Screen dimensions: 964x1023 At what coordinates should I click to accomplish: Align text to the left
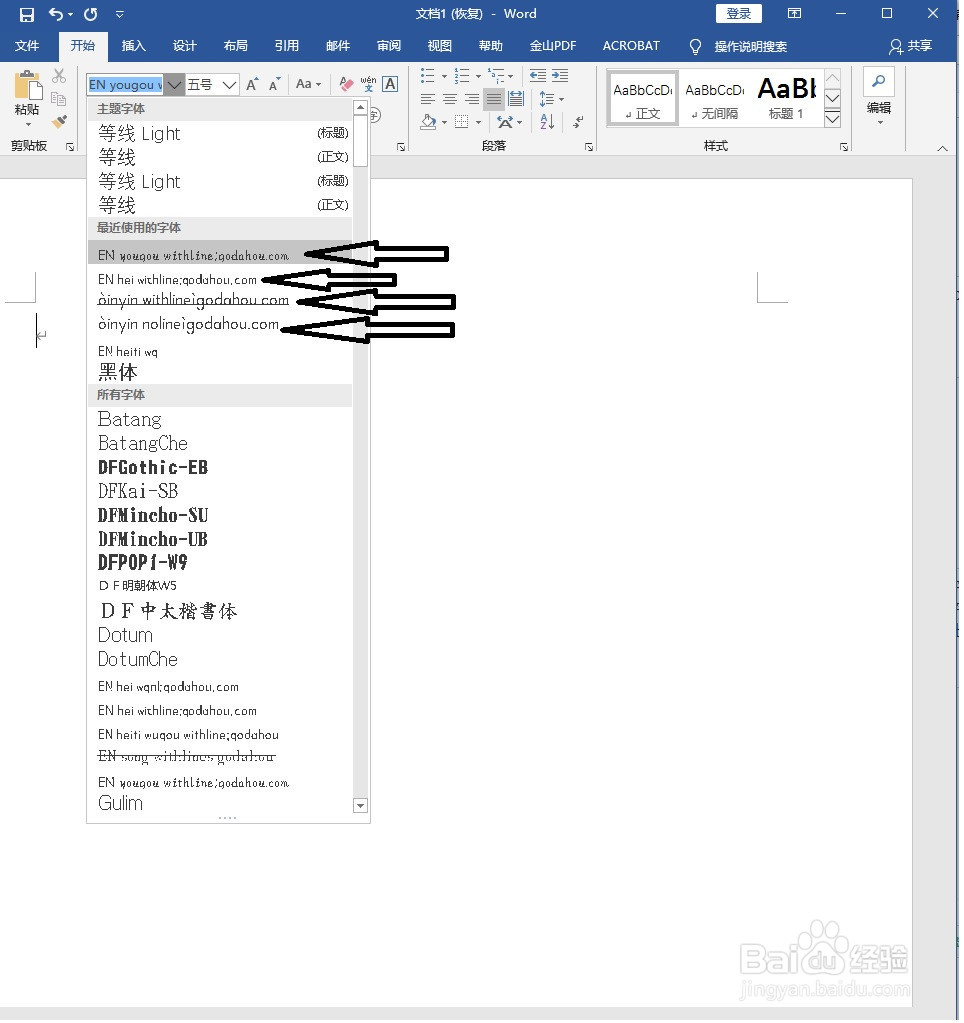[x=428, y=99]
